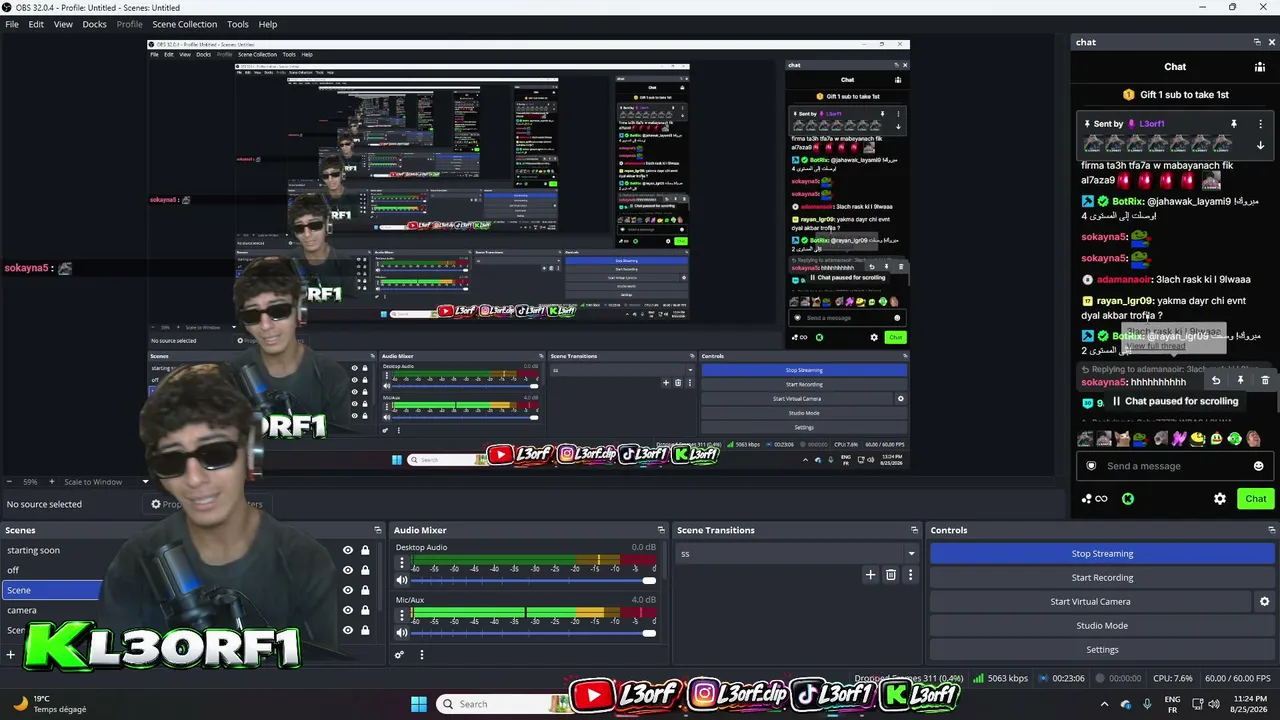Focus the Send a message field
This screenshot has width=1280, height=720.
click(1175, 466)
